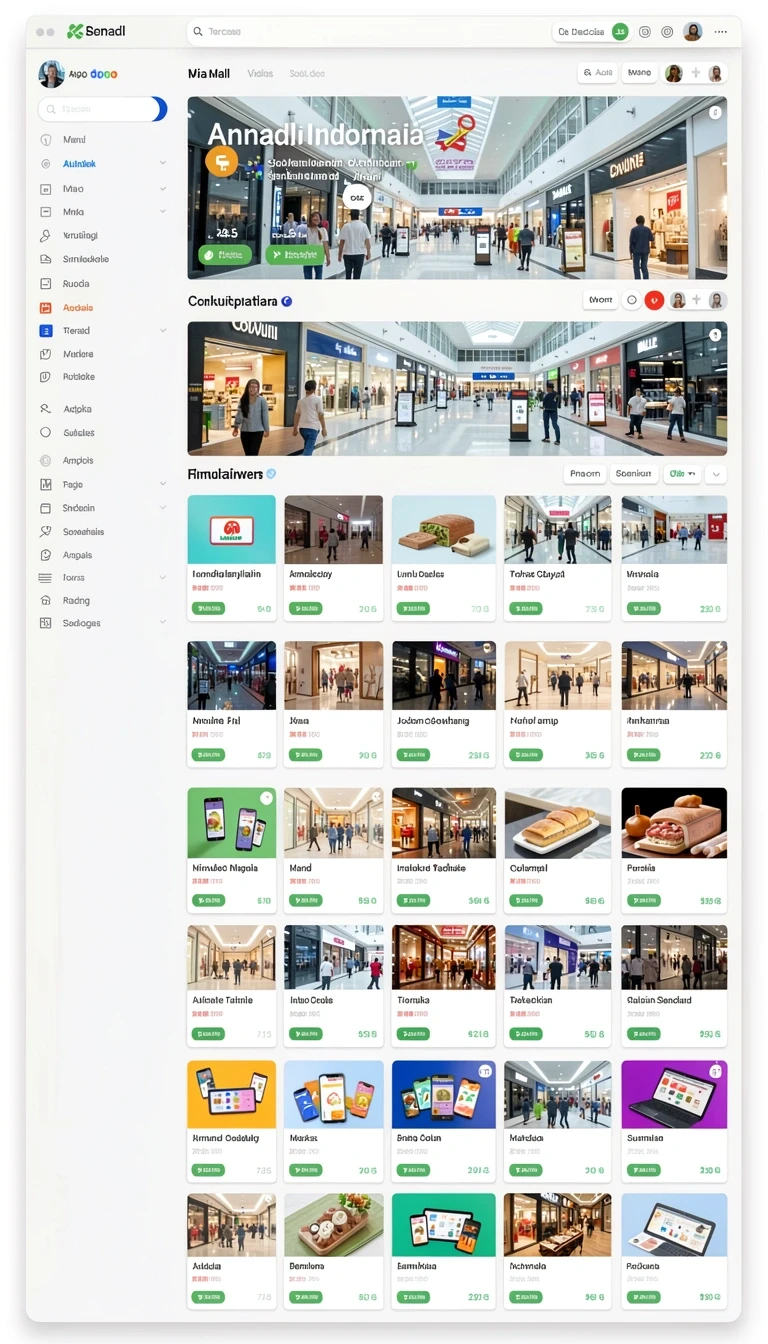Toggle the corner mark on Sumnisa card

pyautogui.click(x=715, y=1071)
